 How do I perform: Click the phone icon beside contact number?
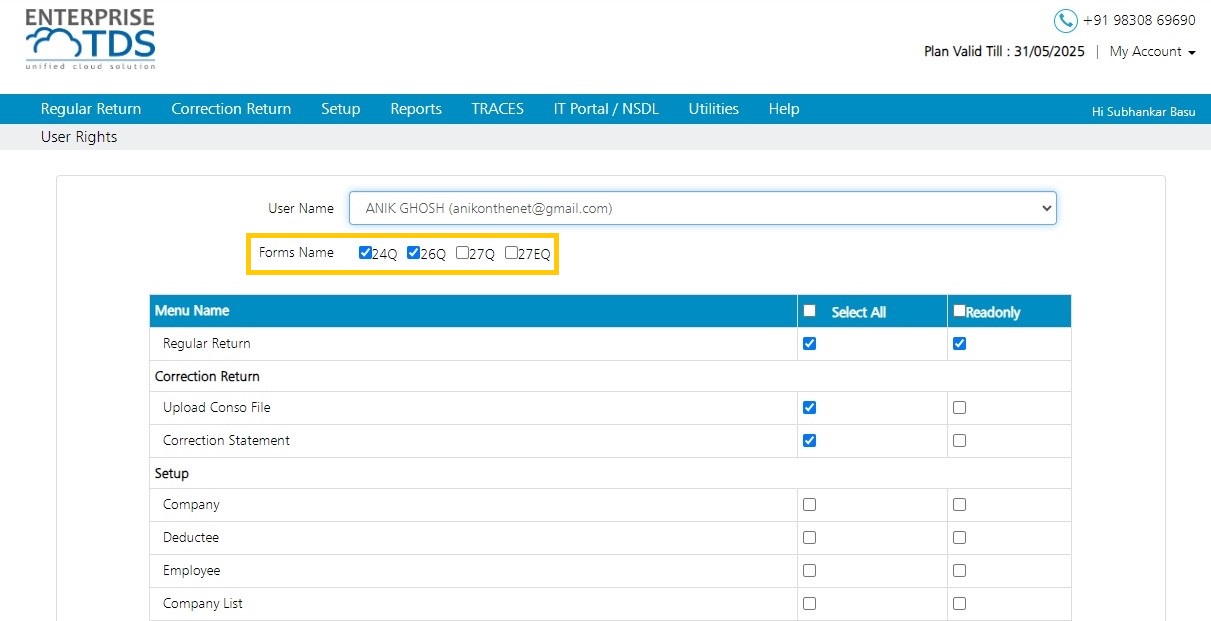point(1065,20)
